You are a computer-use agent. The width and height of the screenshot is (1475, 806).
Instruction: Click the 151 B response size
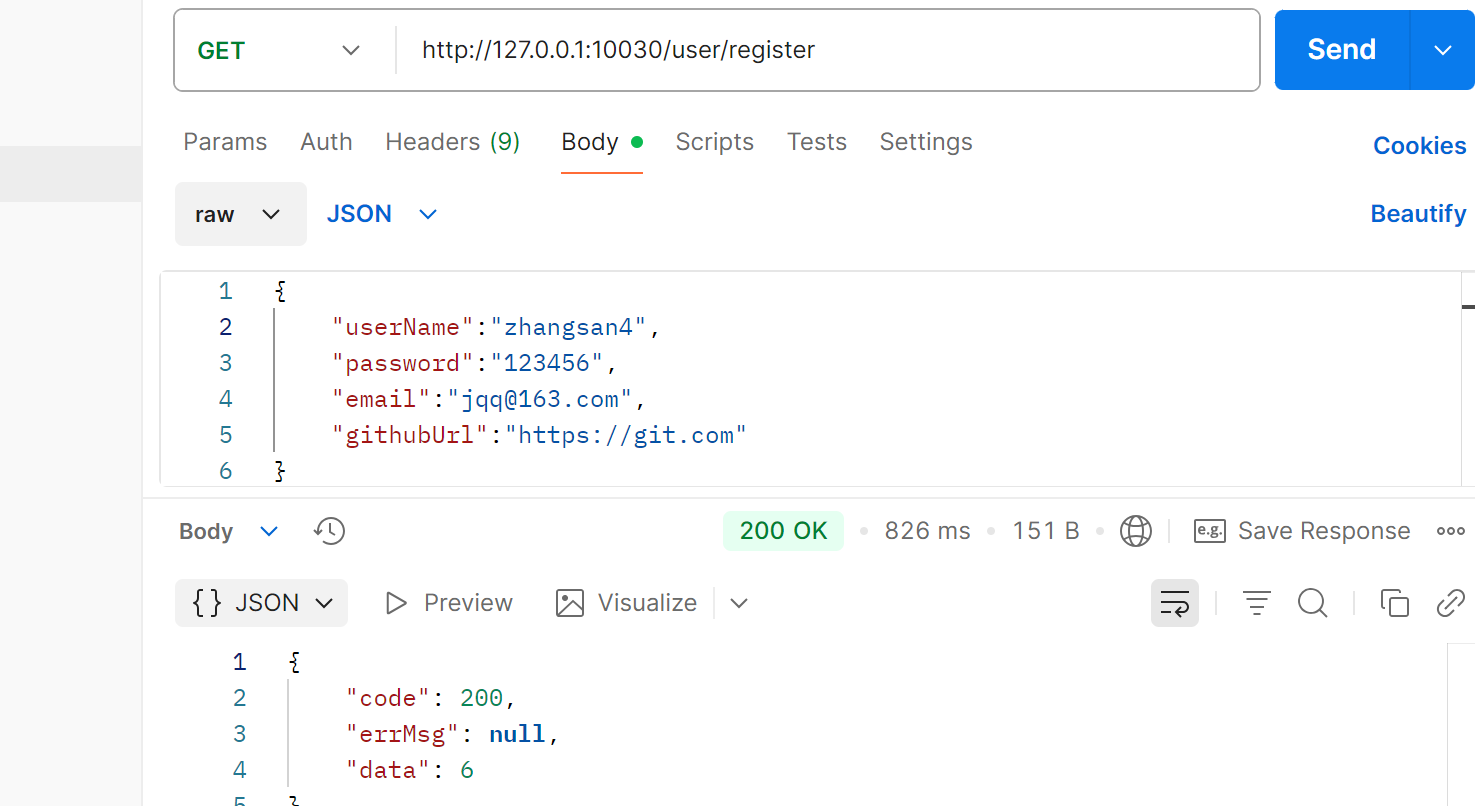pos(1045,531)
